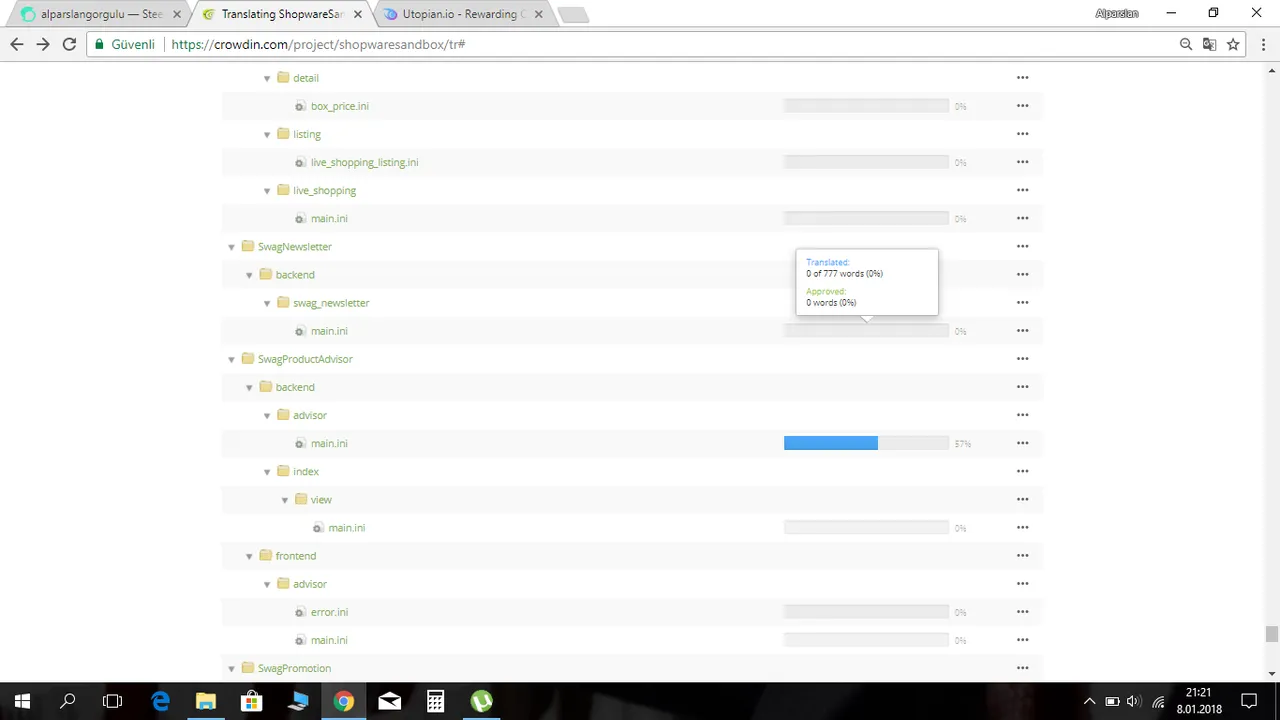Open options dots for box_price.ini

[x=1022, y=106]
